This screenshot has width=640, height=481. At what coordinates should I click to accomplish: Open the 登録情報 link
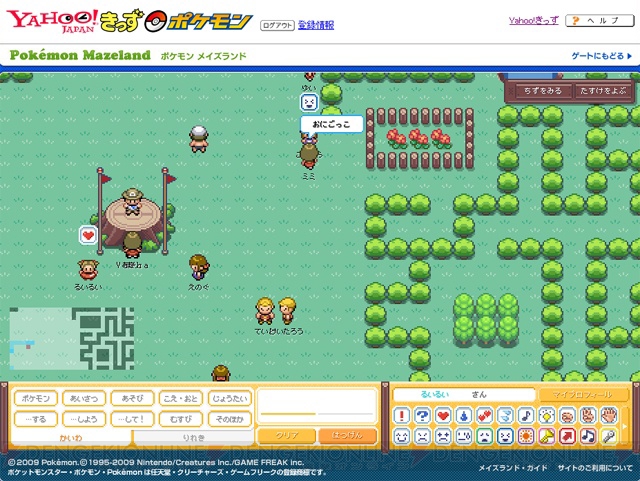316,25
